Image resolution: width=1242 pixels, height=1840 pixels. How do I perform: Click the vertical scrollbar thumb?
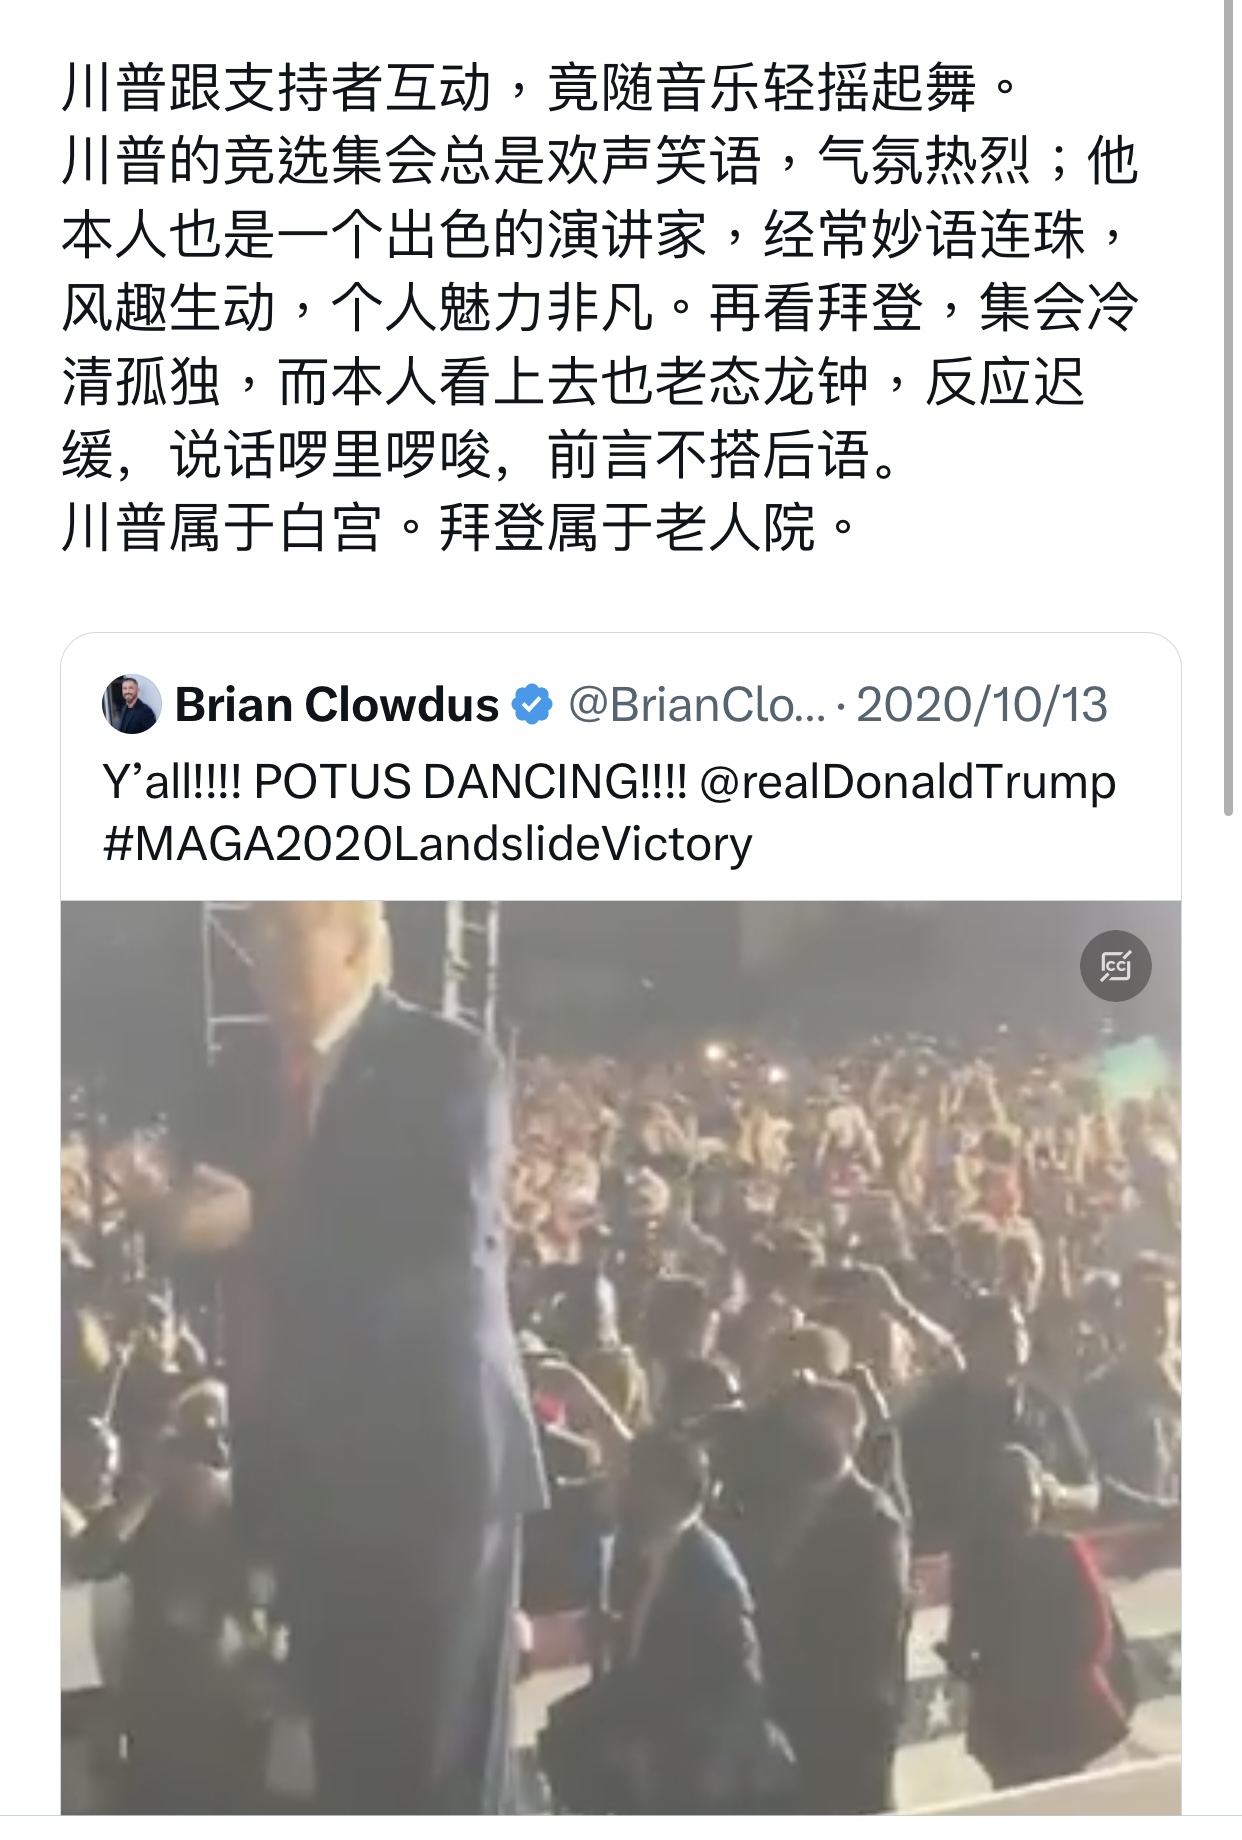[x=1229, y=410]
